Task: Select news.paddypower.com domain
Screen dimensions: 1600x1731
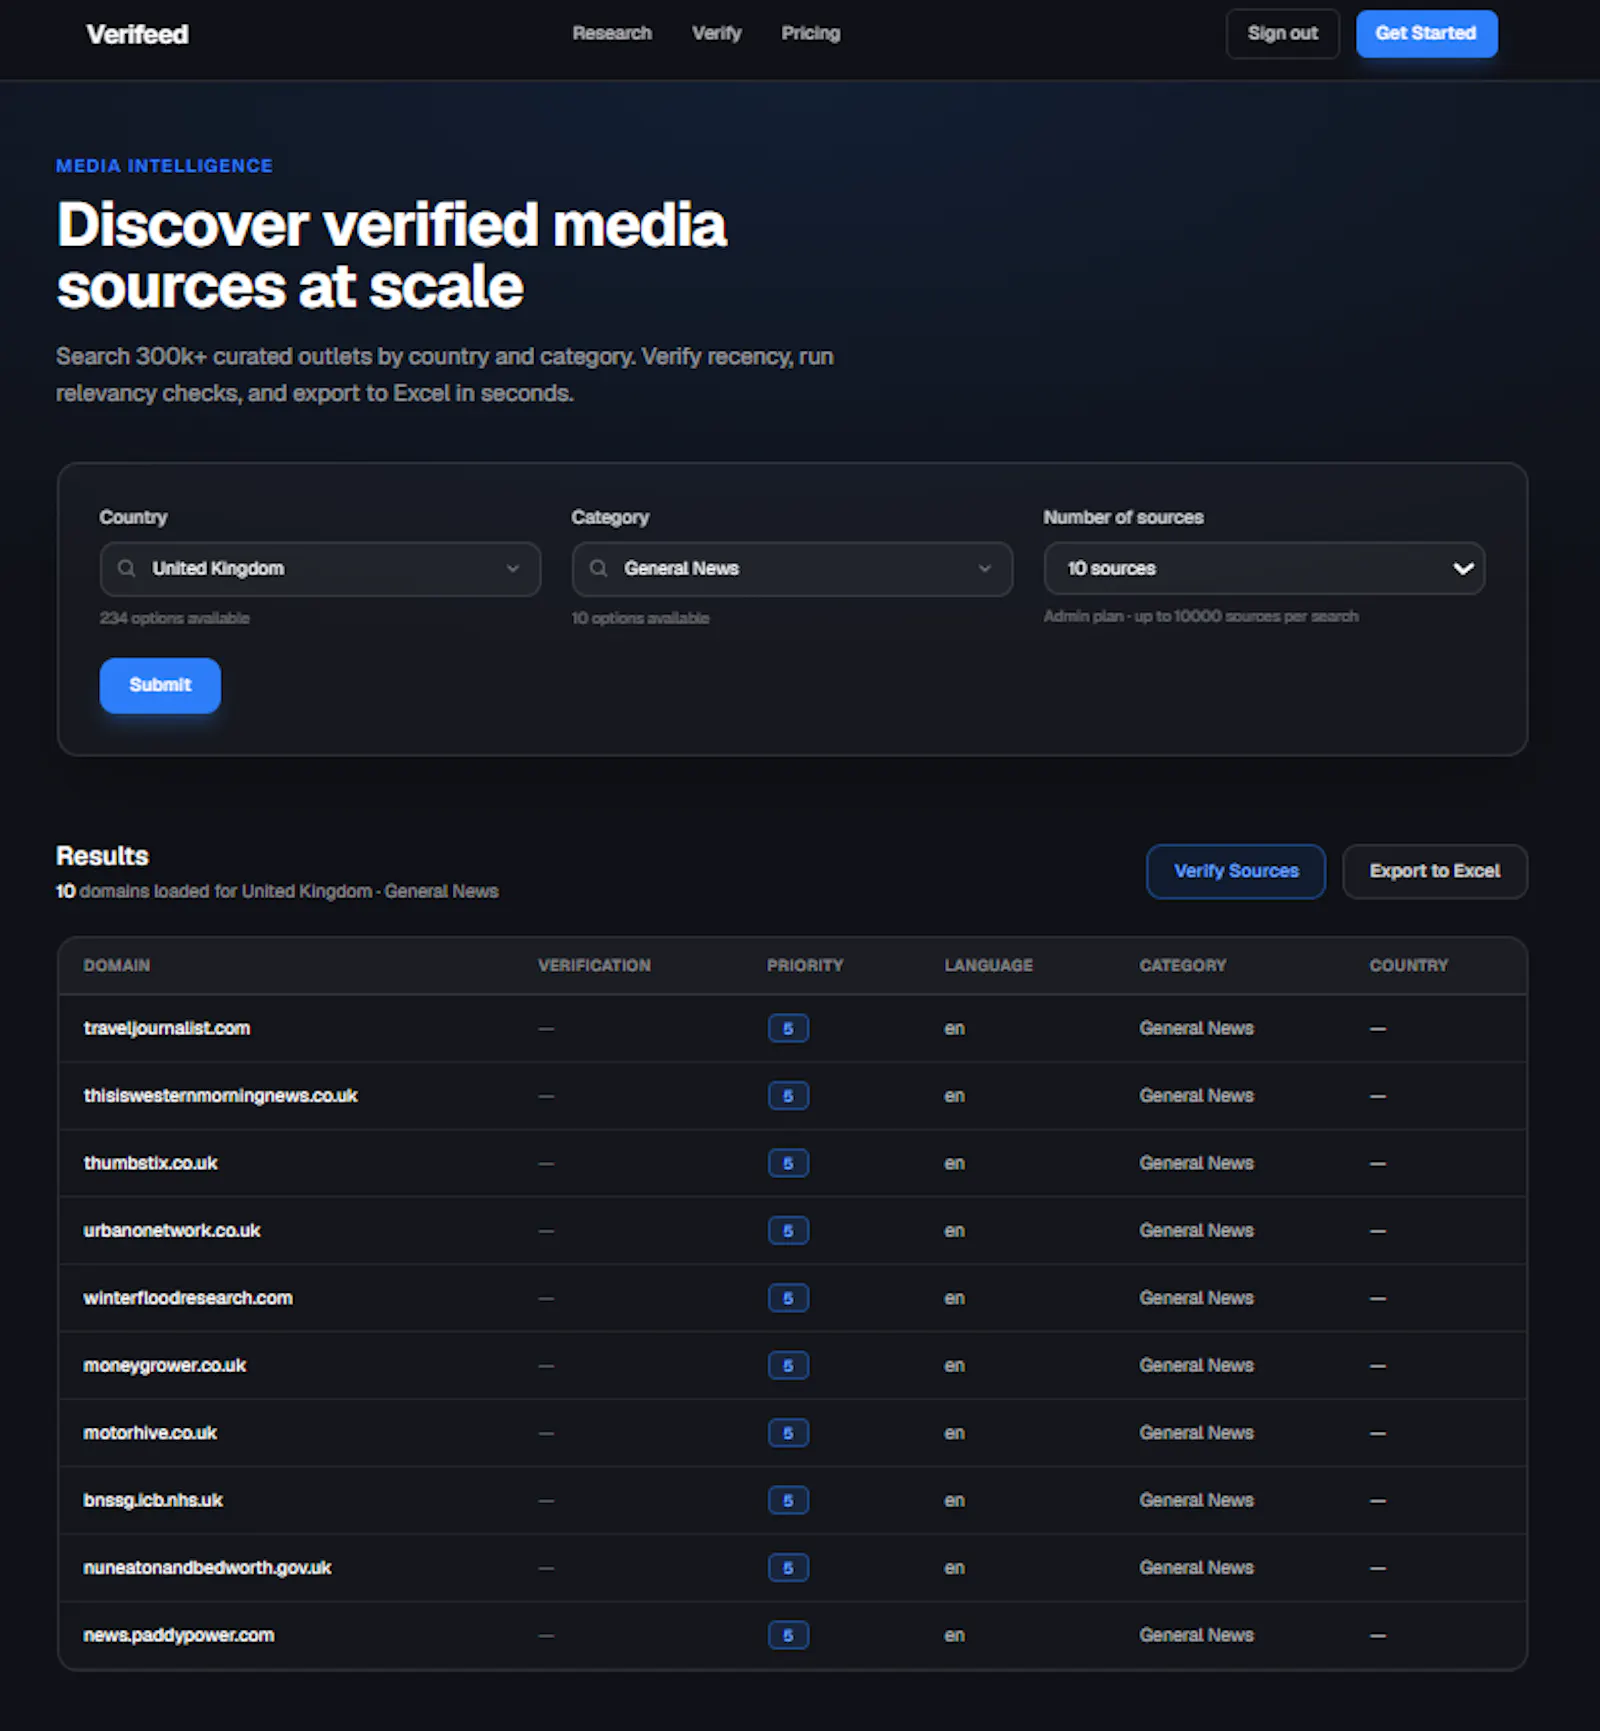Action: point(179,1635)
